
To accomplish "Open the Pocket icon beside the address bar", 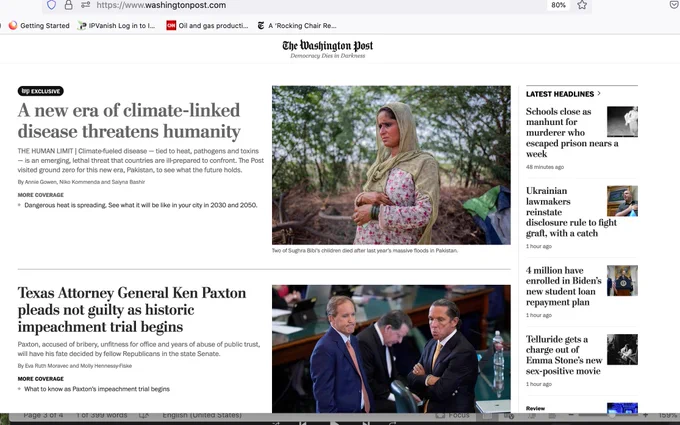I will (x=674, y=5).
